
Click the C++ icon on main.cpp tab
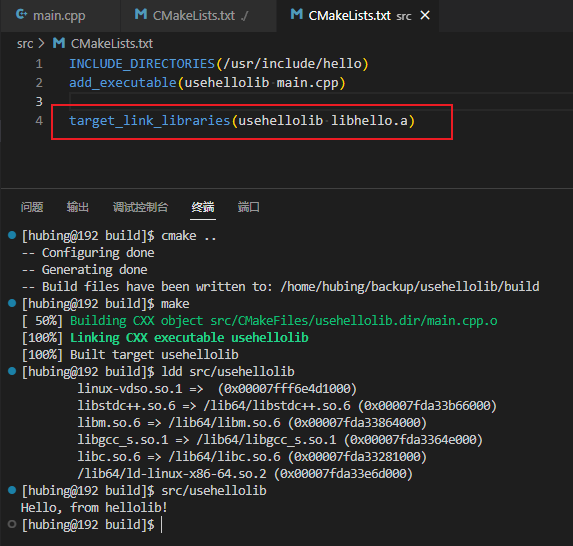pos(22,15)
